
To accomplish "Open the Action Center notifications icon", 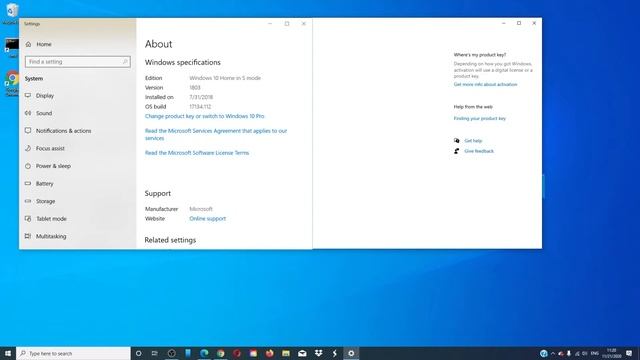I will (629, 353).
